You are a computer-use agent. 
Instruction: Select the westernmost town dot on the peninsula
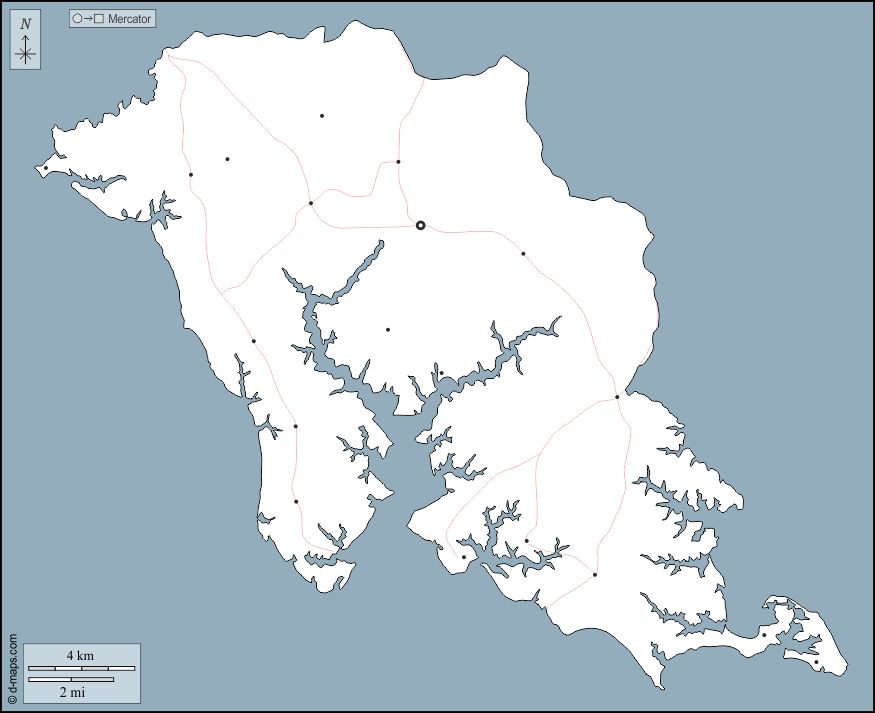point(45,168)
